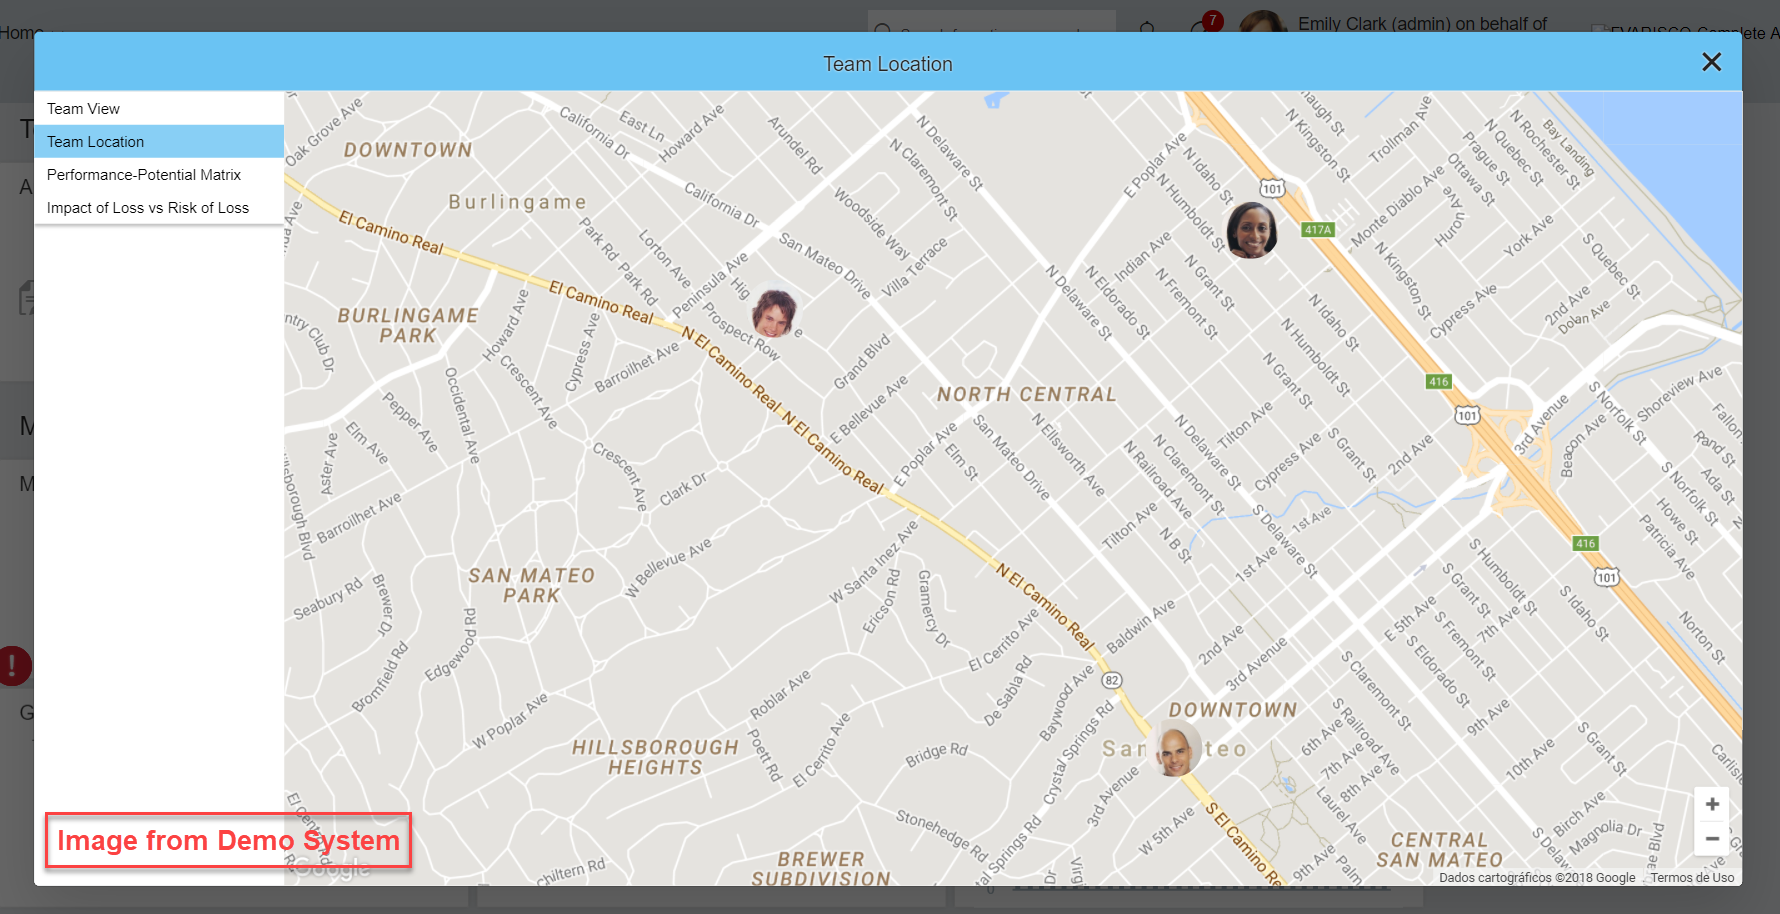Click the 417A exit marker
This screenshot has height=914, width=1780.
(x=1318, y=229)
